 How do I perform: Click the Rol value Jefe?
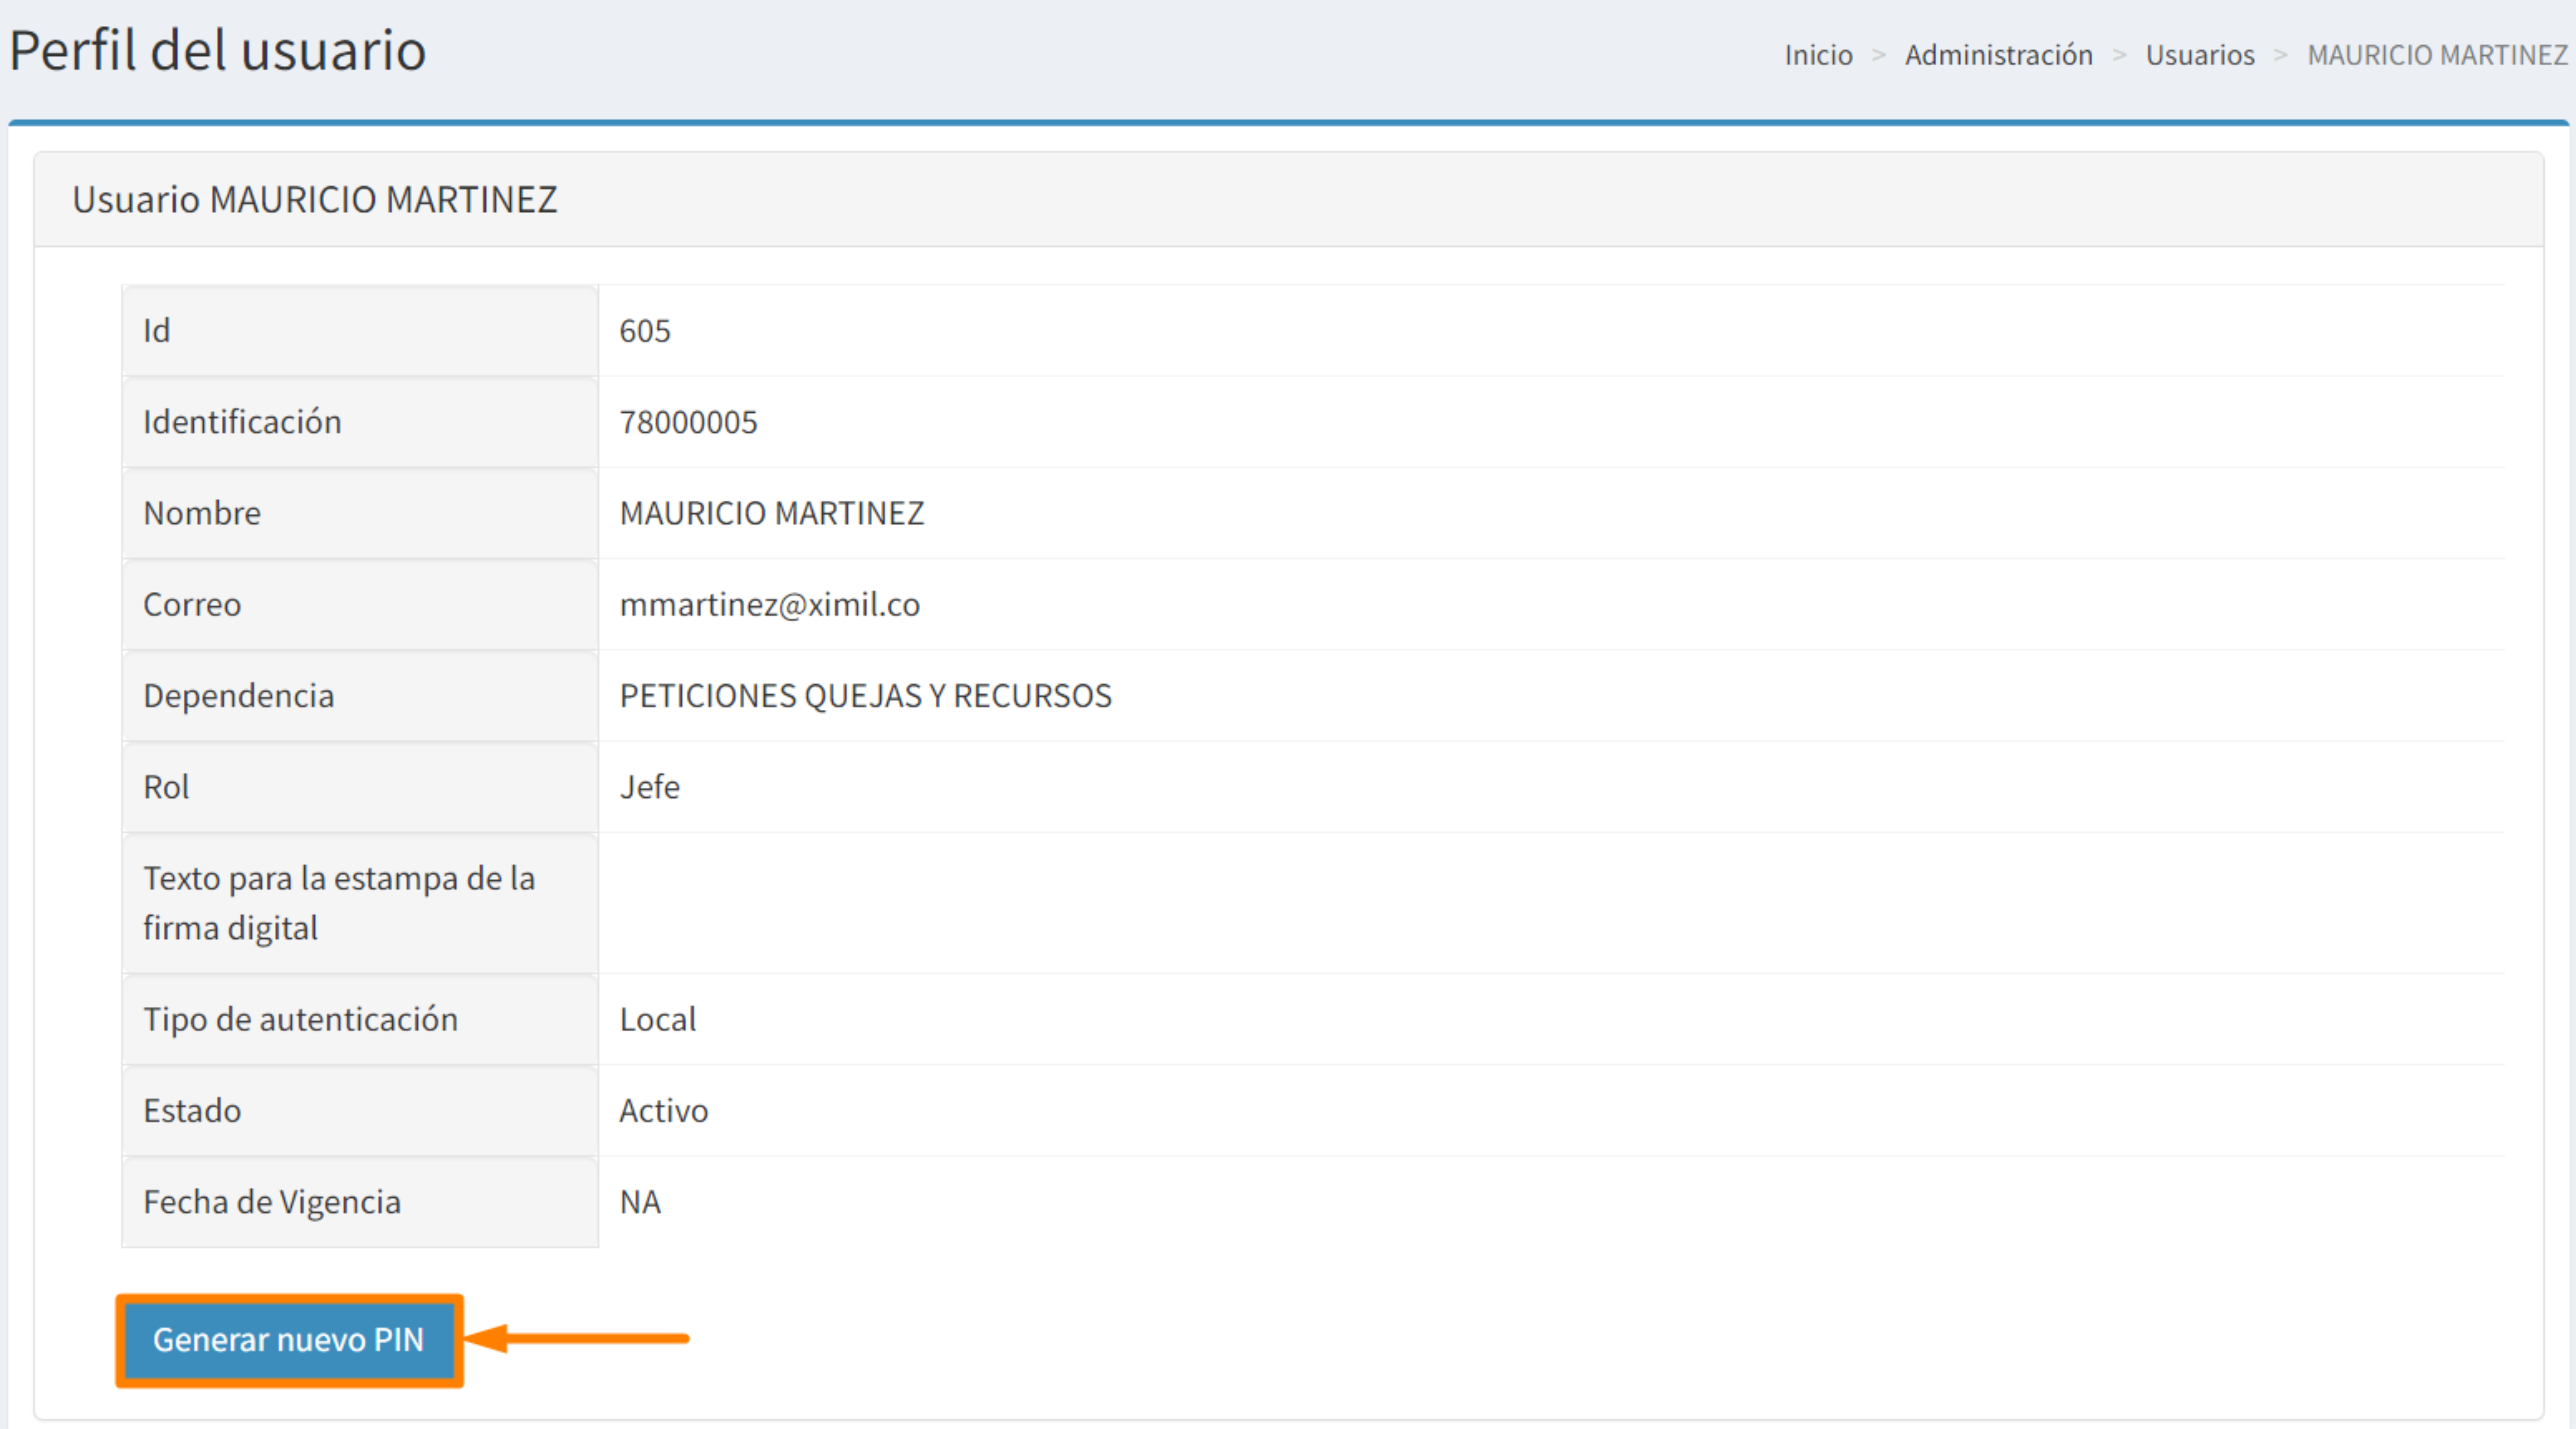coord(649,787)
